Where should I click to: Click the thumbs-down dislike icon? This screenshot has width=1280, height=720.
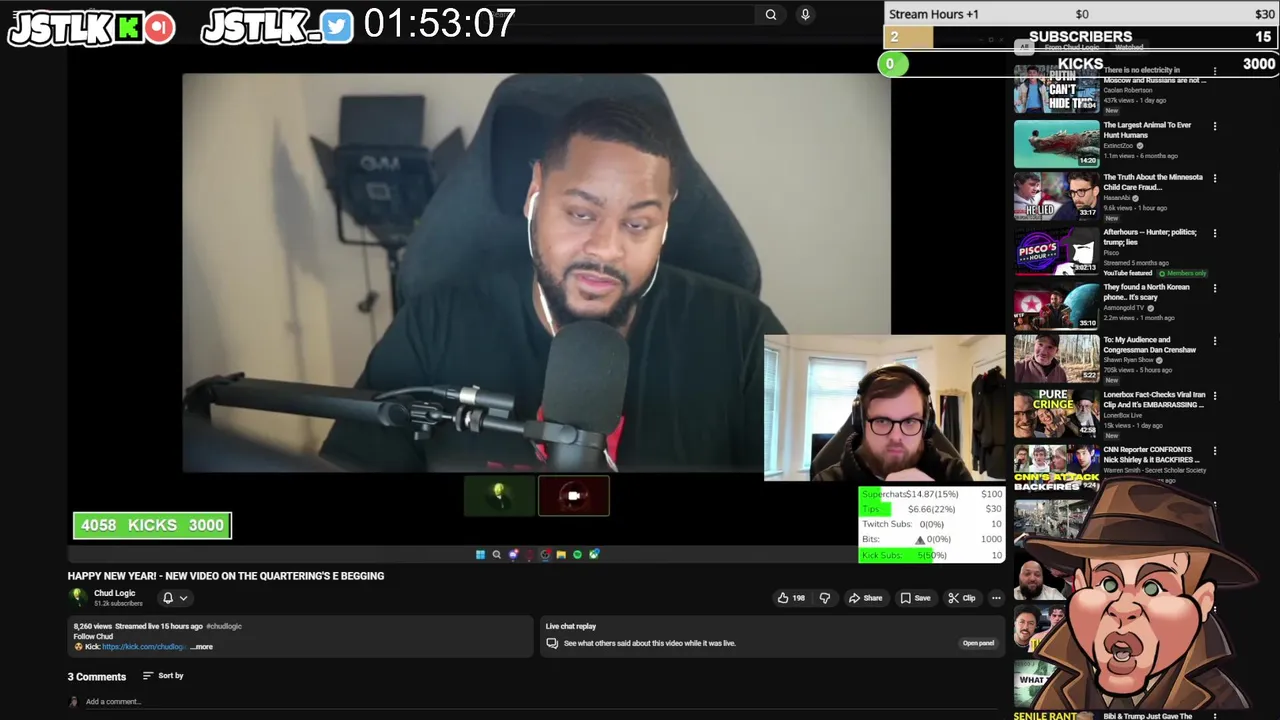point(825,598)
